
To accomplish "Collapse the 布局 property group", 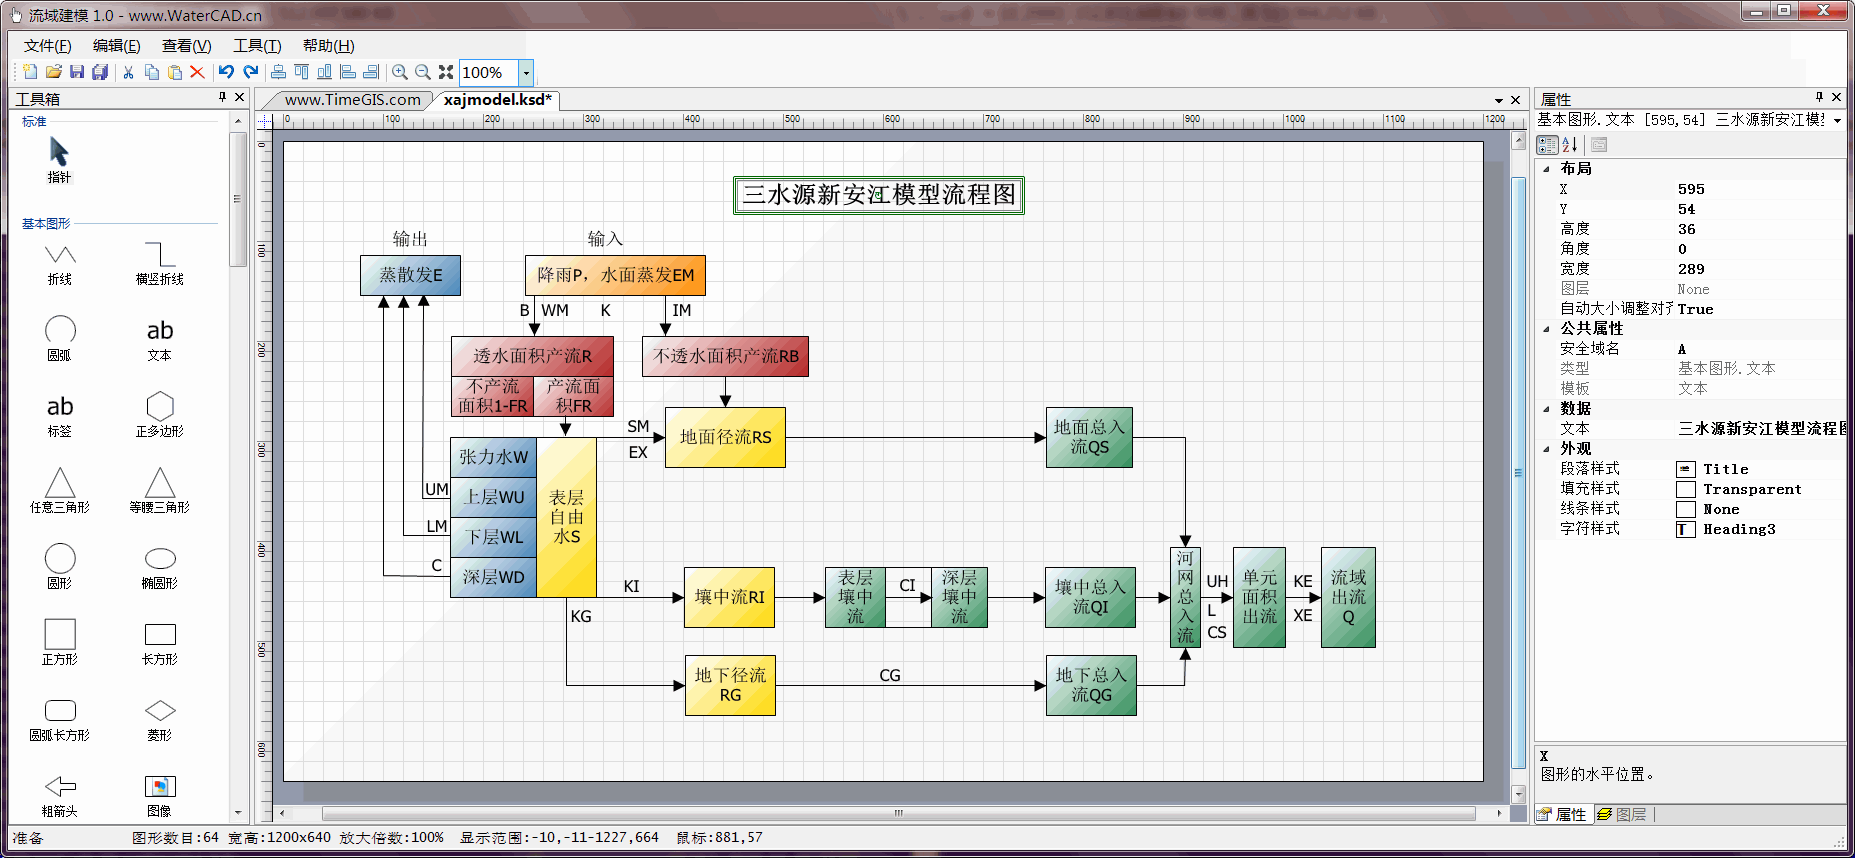I will coord(1547,169).
